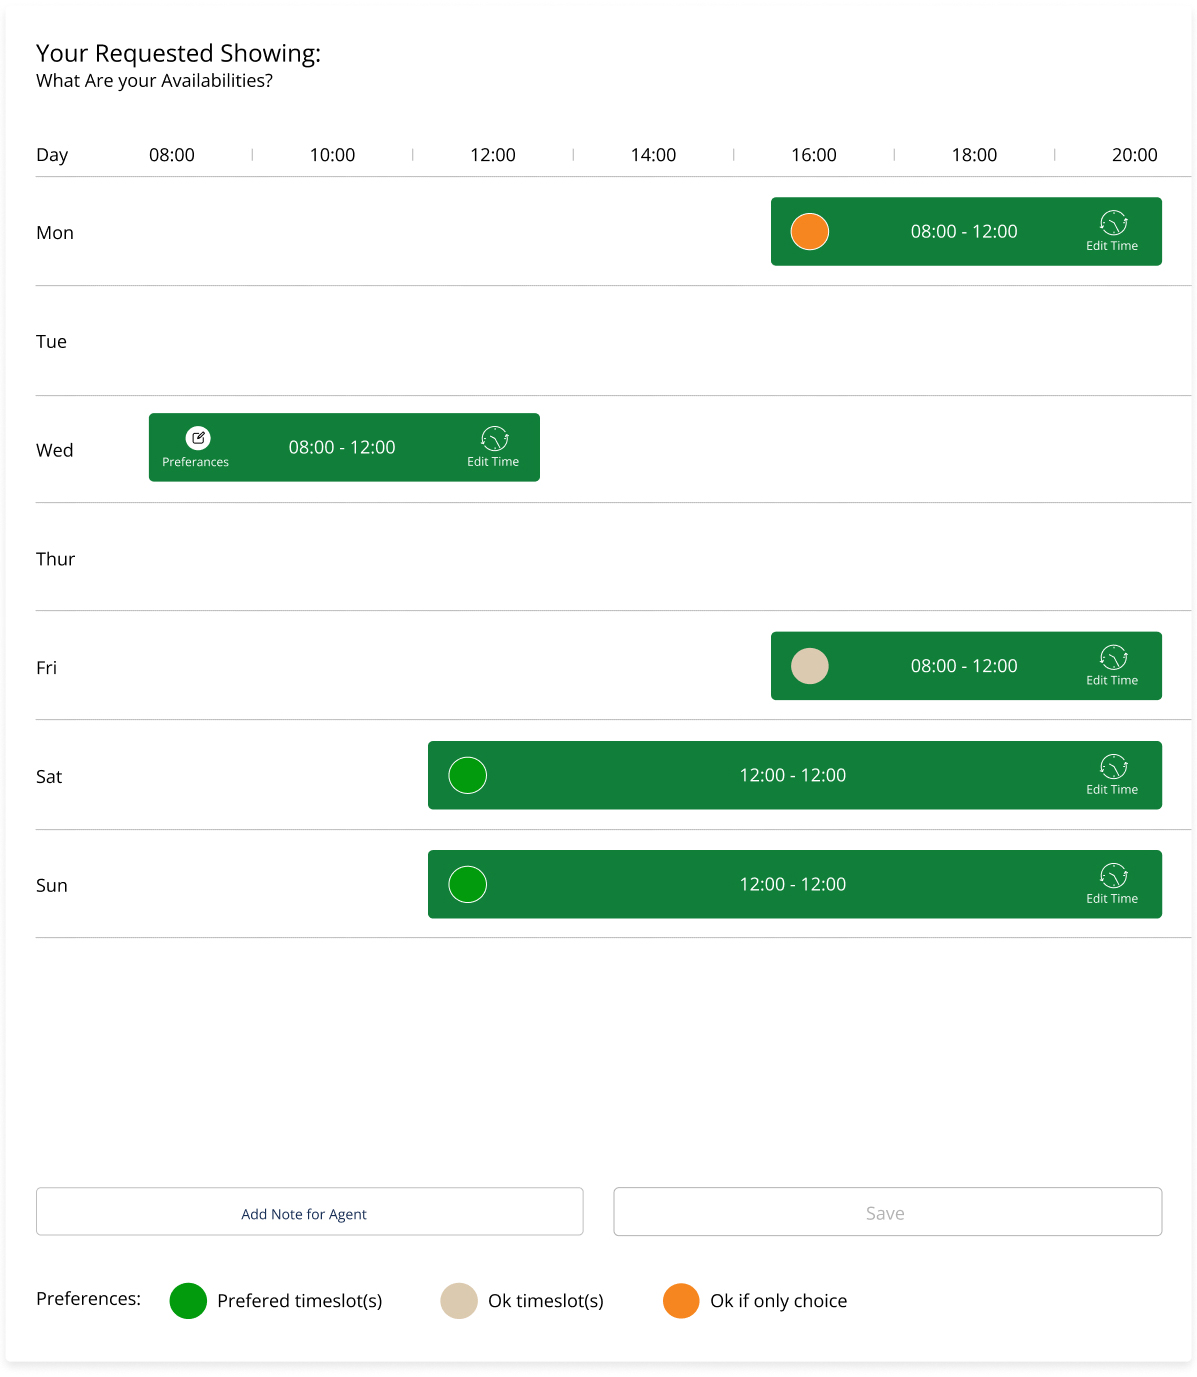Click Wednesday 08:00 - 12:00 time text

pyautogui.click(x=342, y=447)
